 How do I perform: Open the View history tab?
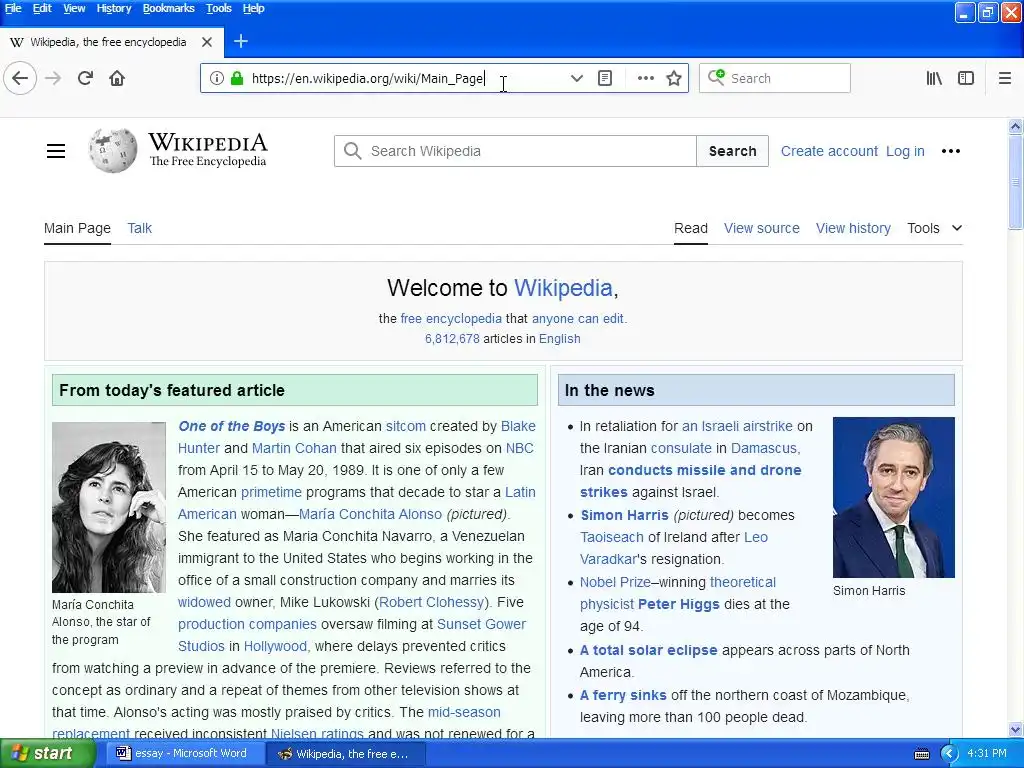tap(853, 228)
